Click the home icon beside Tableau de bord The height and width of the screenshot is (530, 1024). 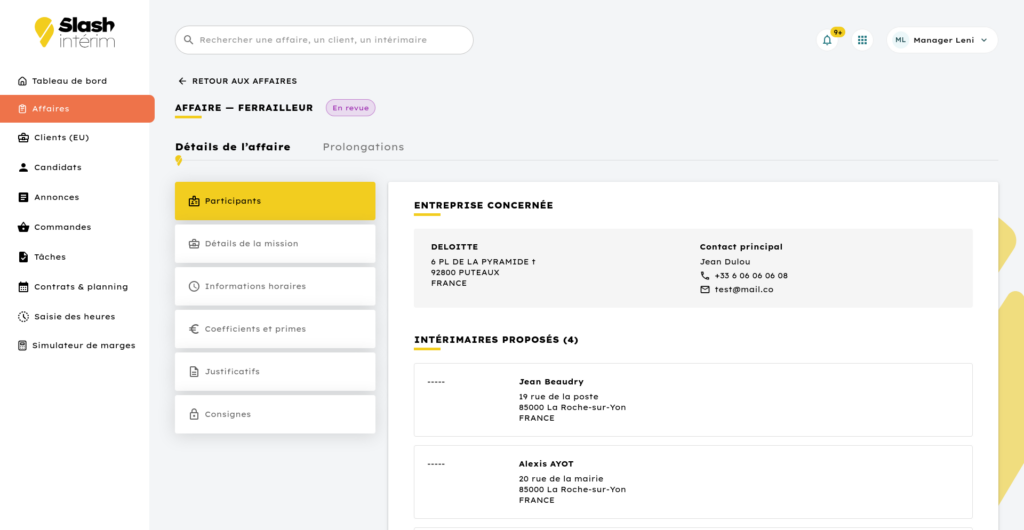click(22, 81)
